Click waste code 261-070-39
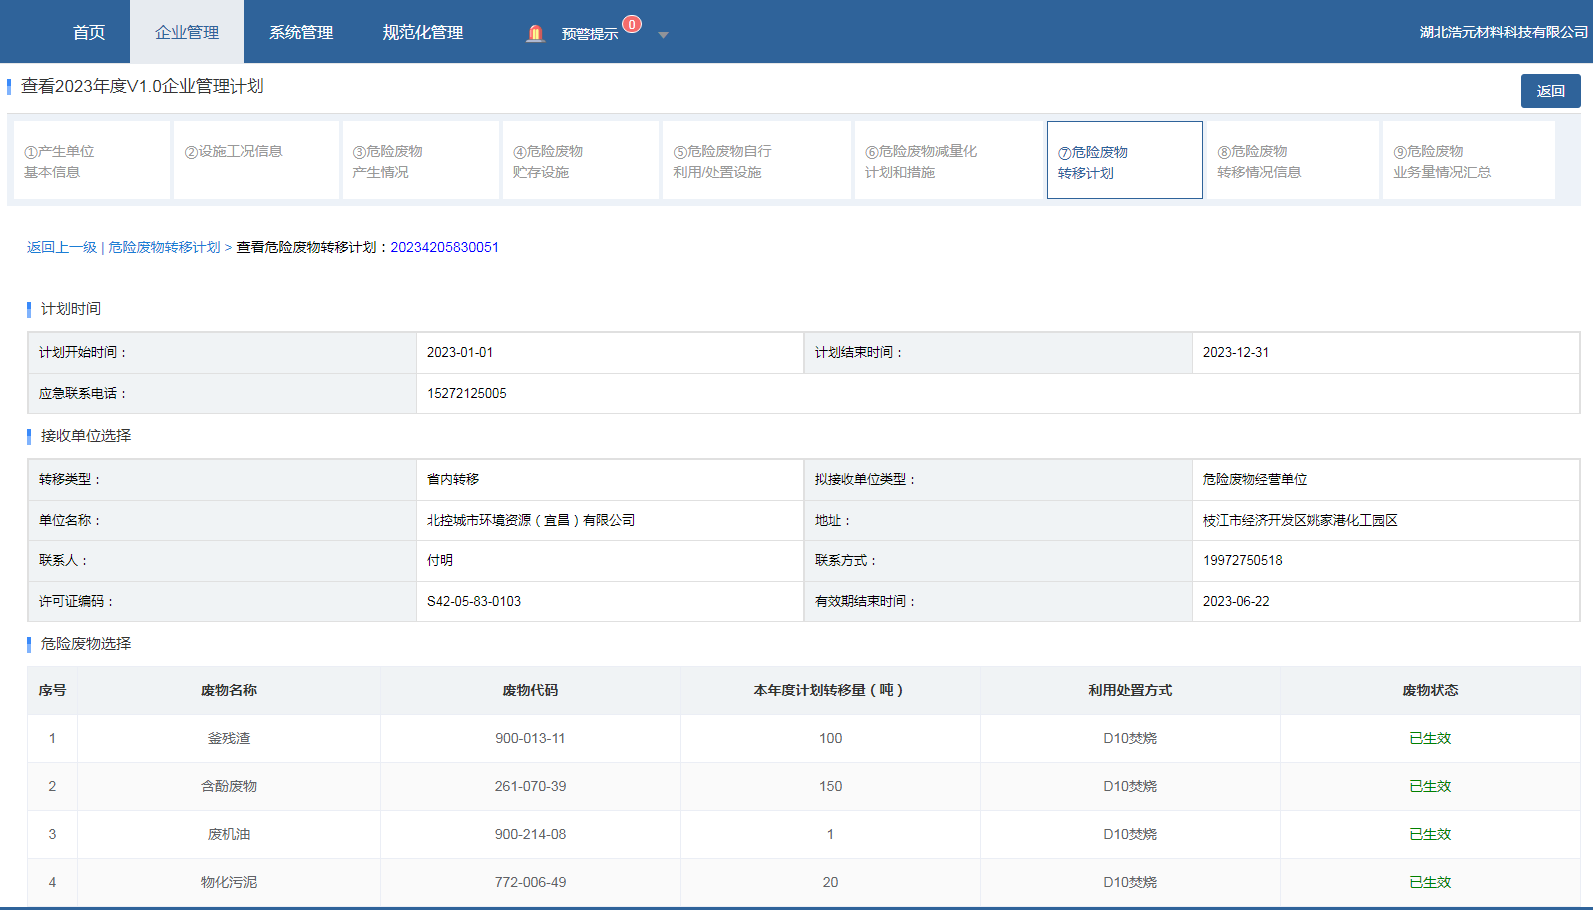This screenshot has width=1593, height=910. 530,787
